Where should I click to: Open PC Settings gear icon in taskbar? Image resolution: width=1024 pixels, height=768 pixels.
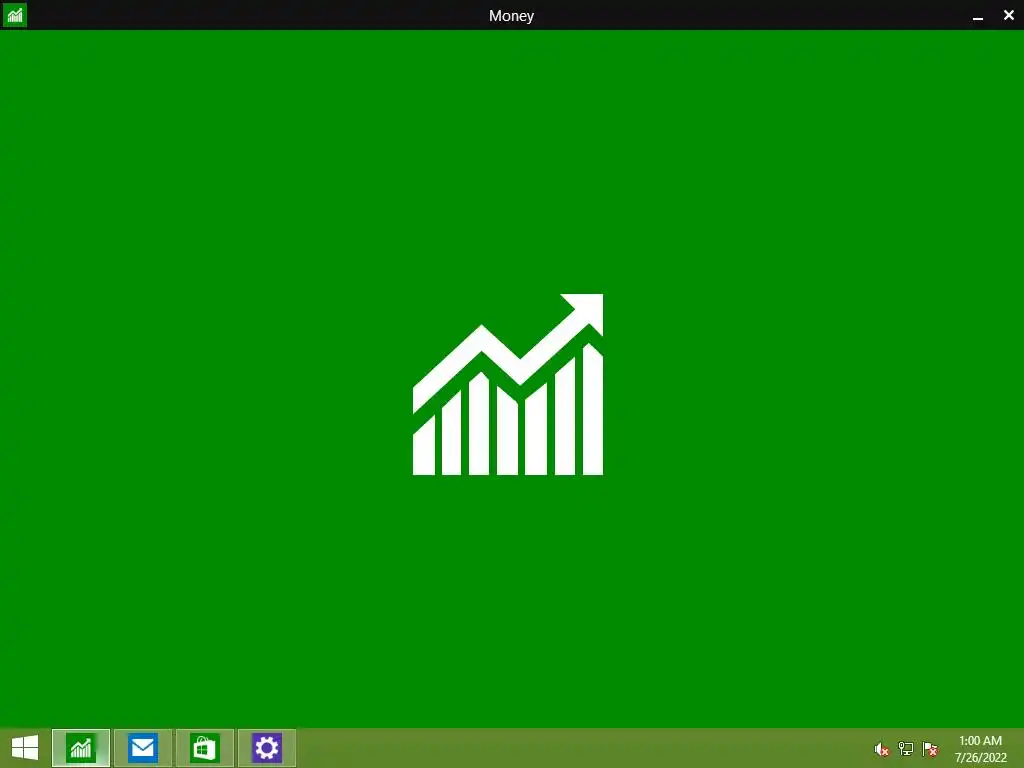(267, 748)
